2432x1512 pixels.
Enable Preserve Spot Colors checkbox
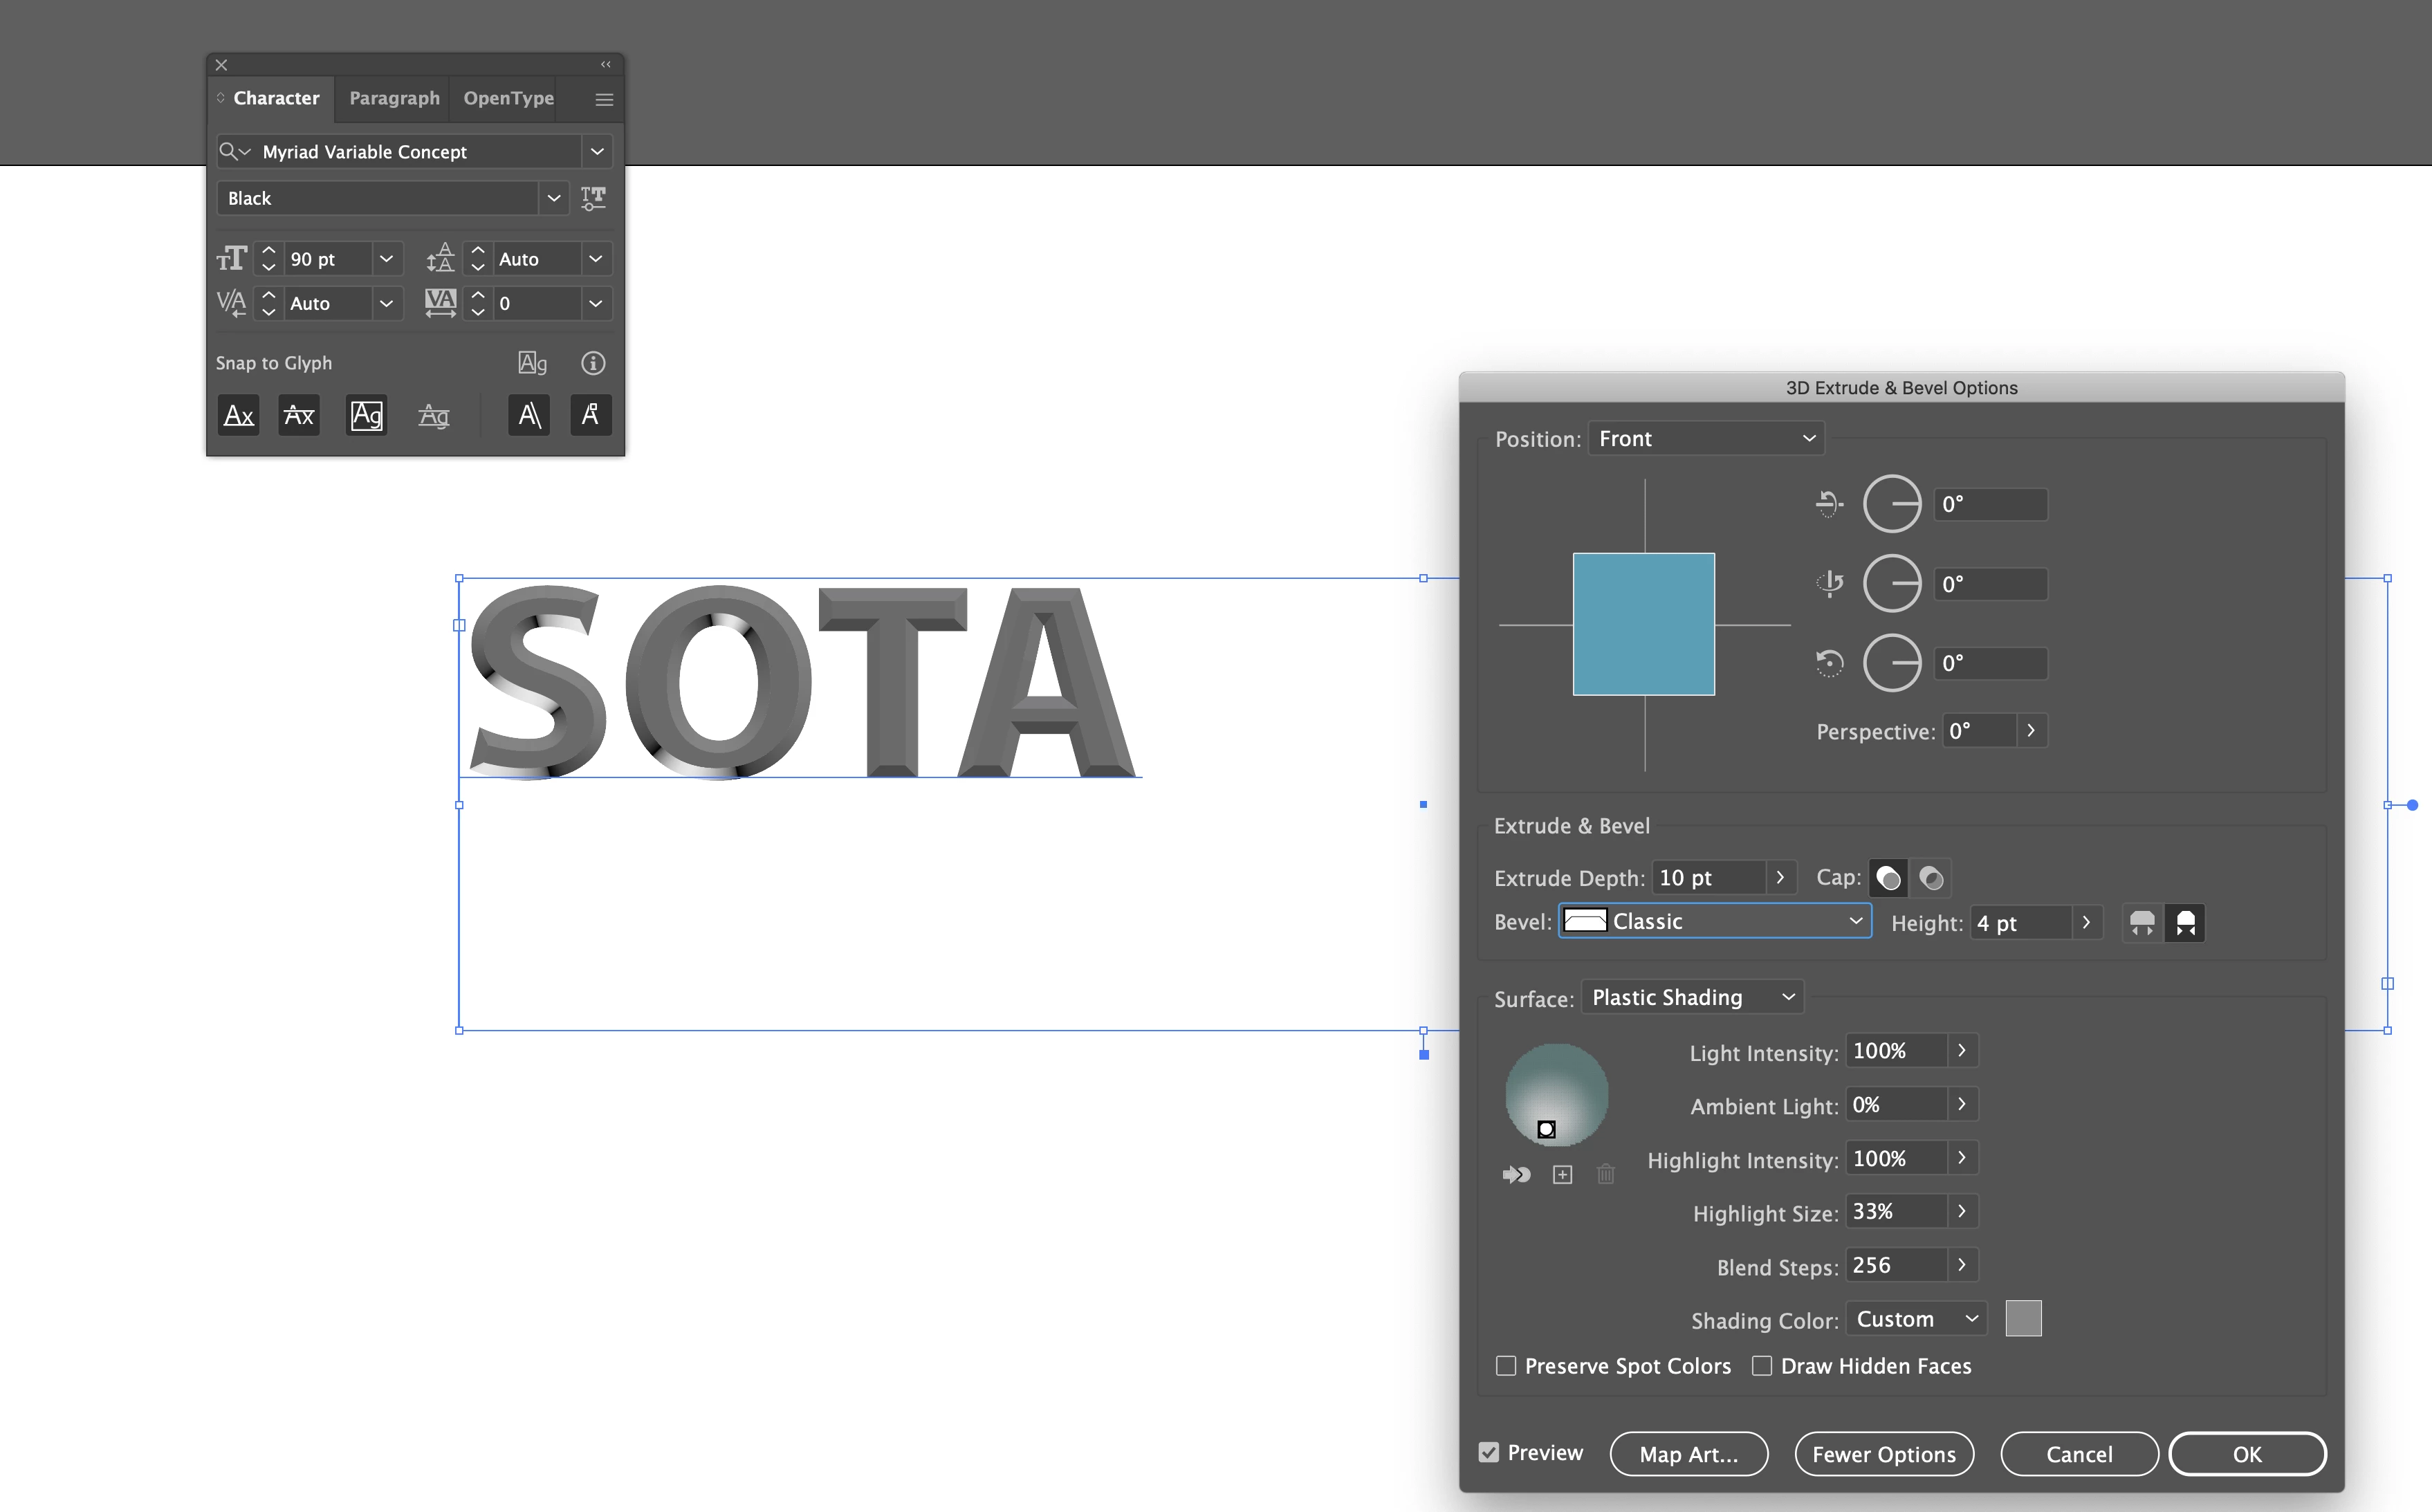point(1506,1366)
